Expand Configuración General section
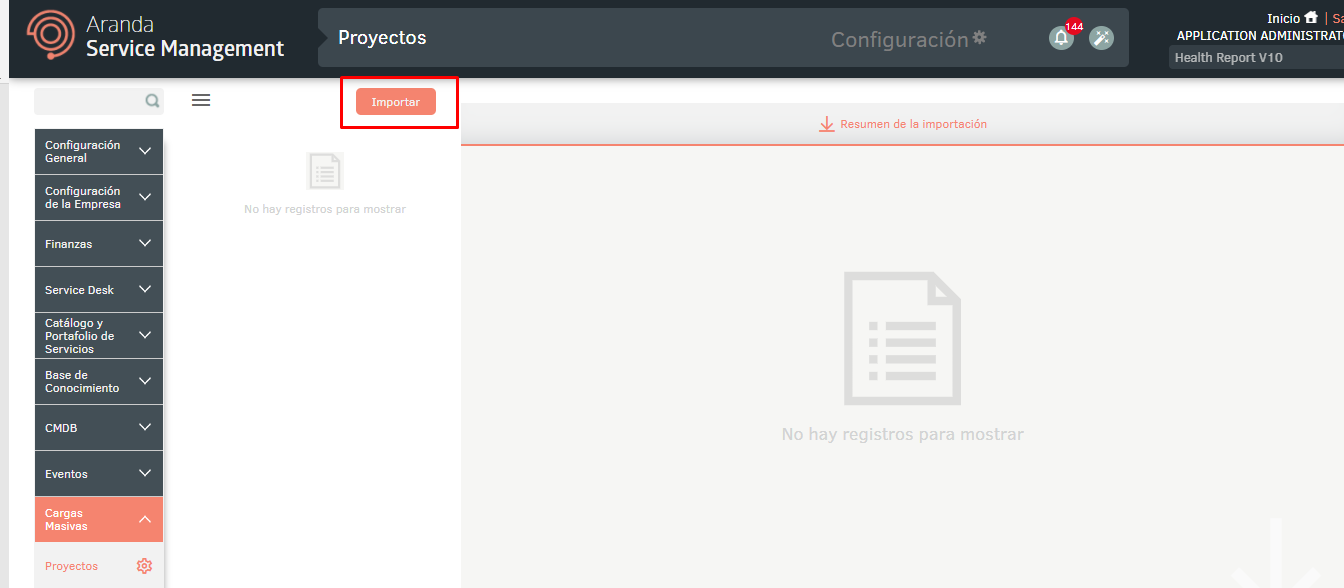The width and height of the screenshot is (1344, 588). (x=99, y=152)
